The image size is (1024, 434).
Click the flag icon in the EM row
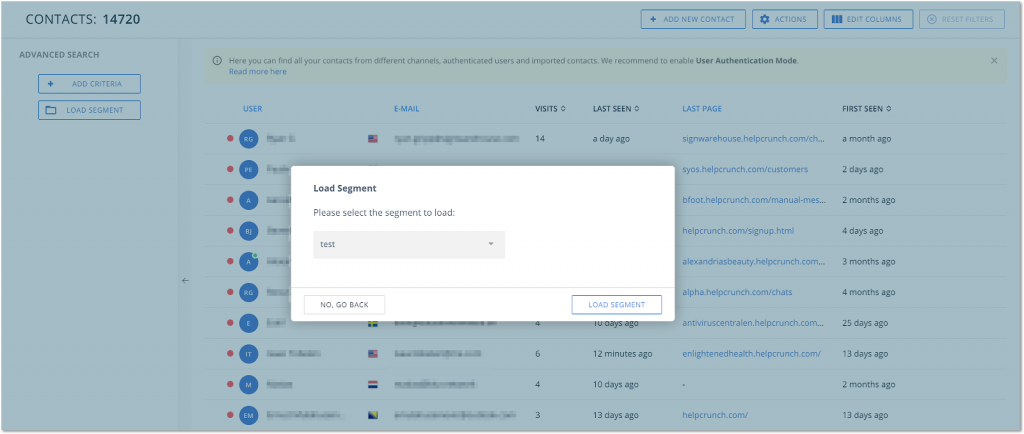373,415
